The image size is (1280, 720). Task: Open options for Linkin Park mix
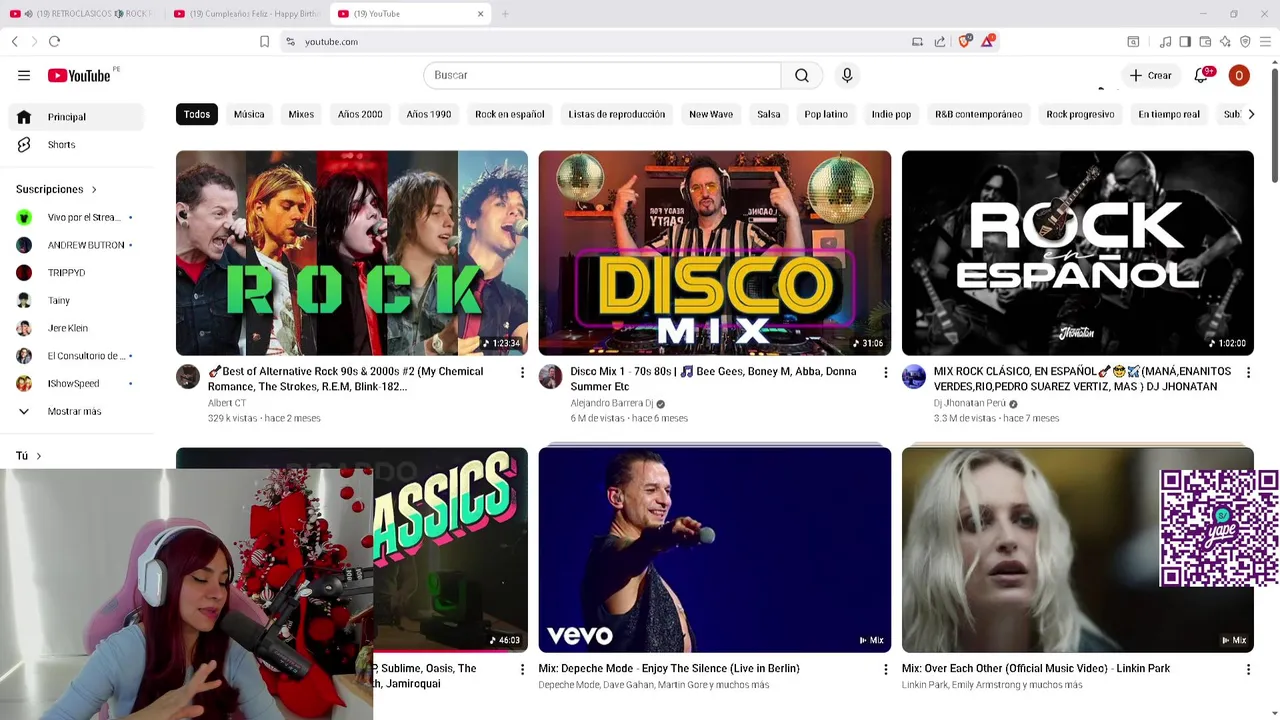(1248, 669)
